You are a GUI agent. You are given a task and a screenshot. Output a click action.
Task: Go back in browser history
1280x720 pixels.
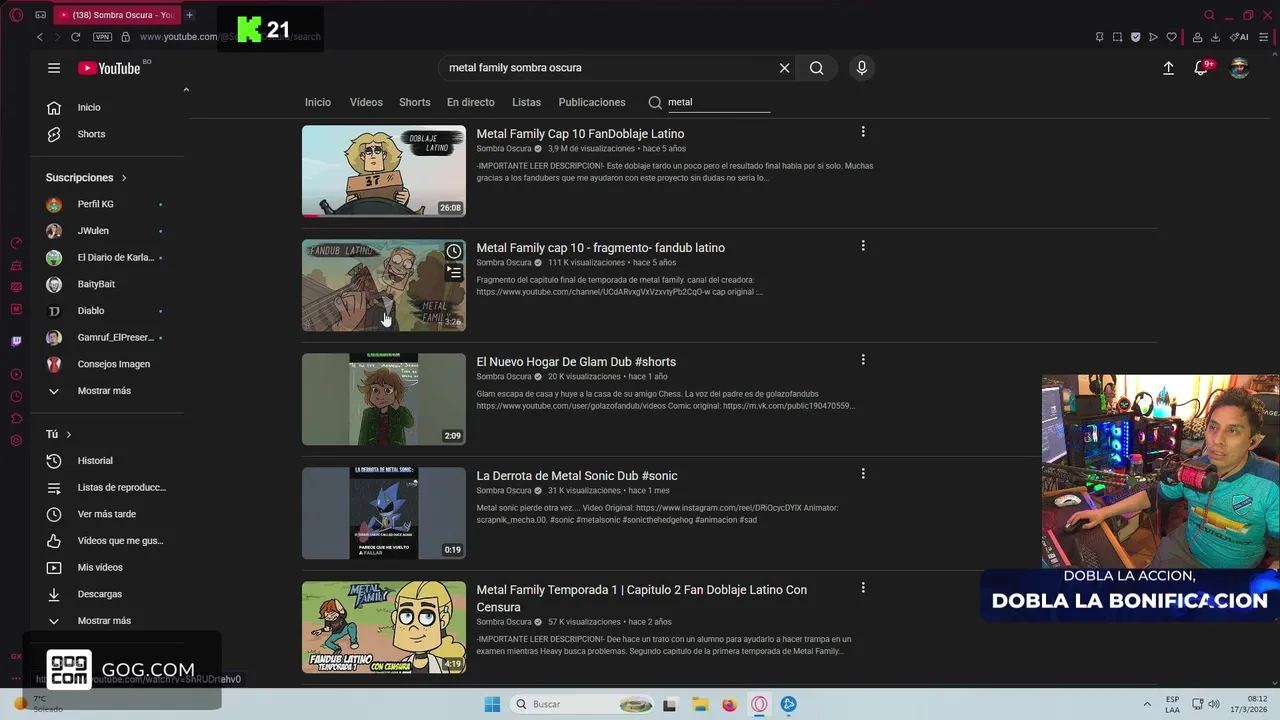click(40, 37)
